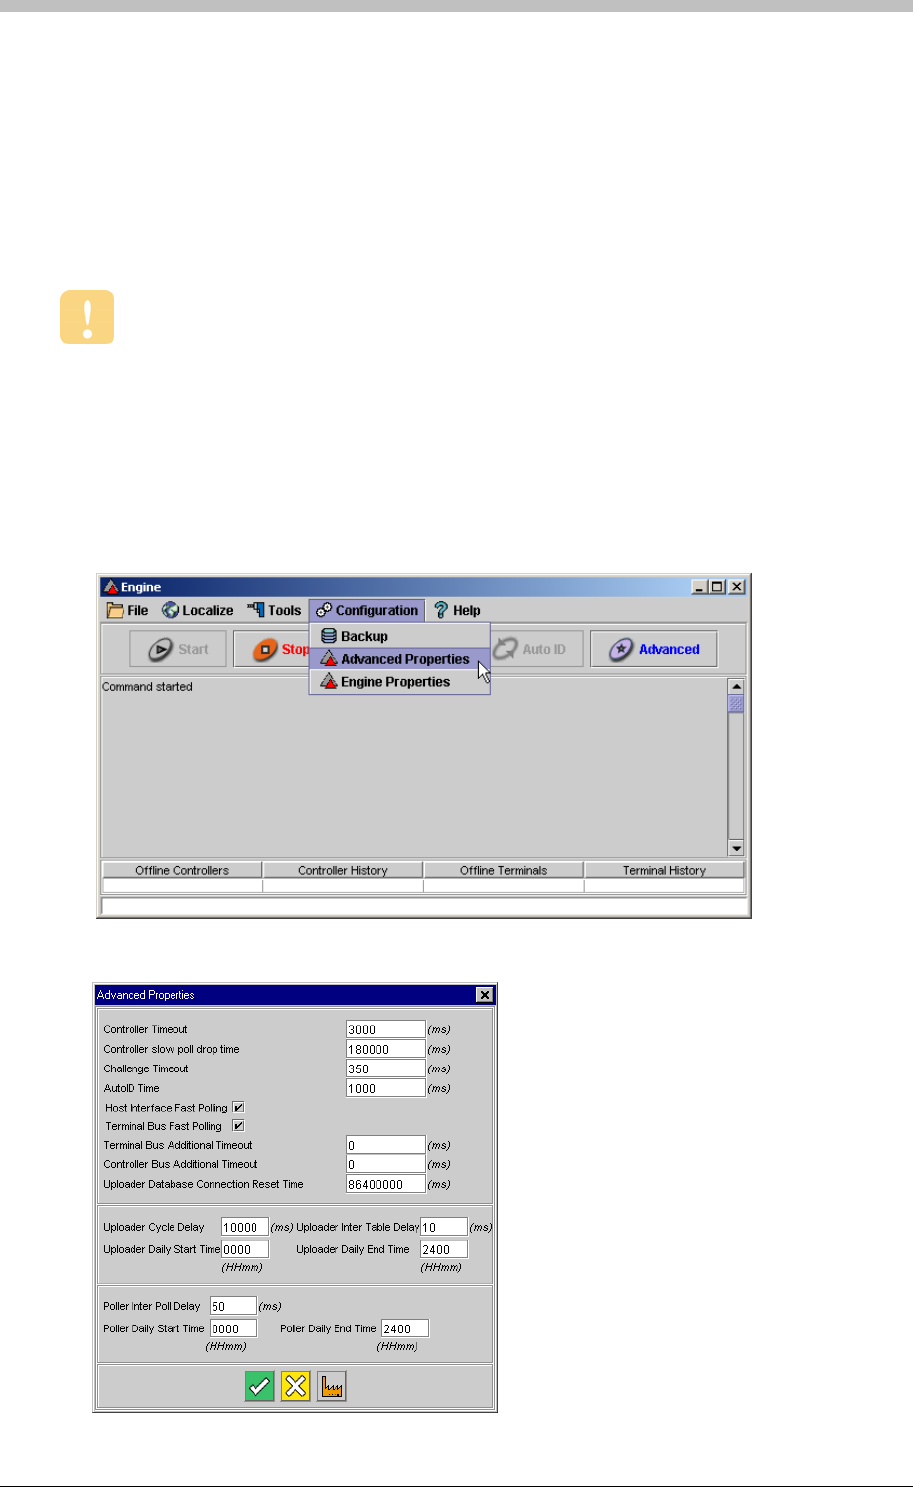913x1487 pixels.
Task: Click the Backup database icon
Action: 329,636
